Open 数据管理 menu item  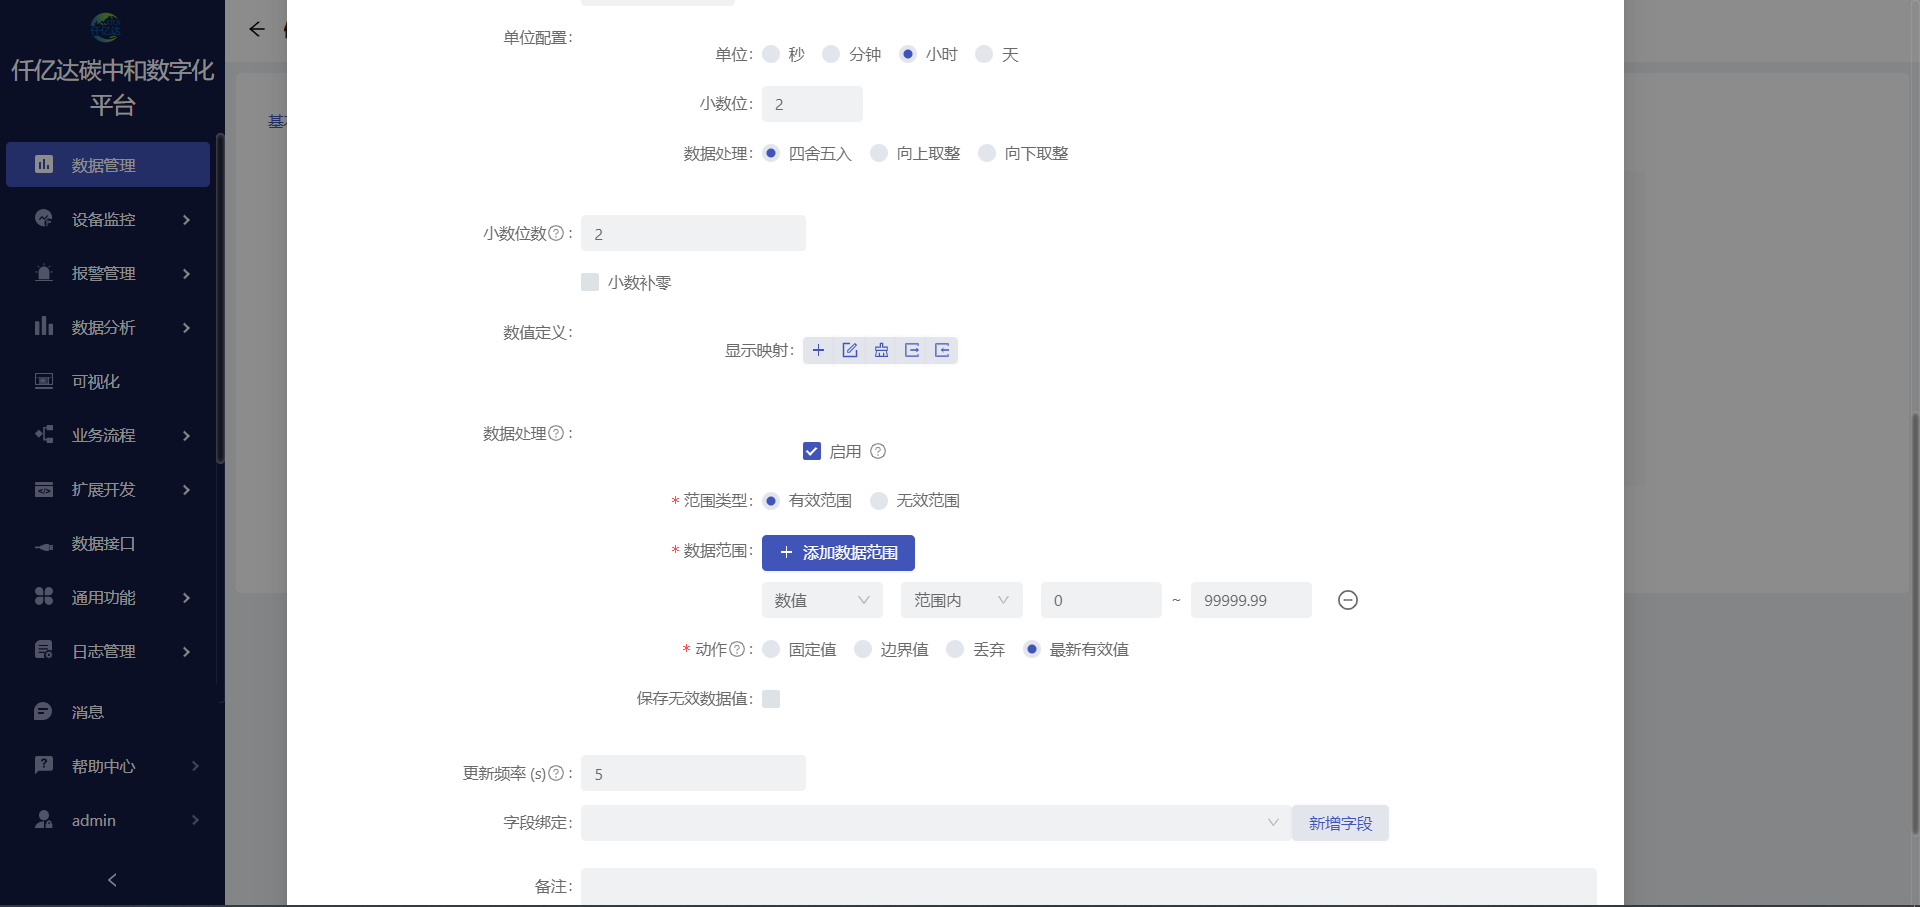point(108,164)
